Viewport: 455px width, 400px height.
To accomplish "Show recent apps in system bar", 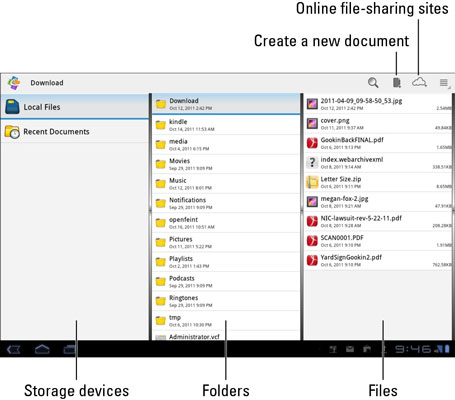I will tap(70, 349).
